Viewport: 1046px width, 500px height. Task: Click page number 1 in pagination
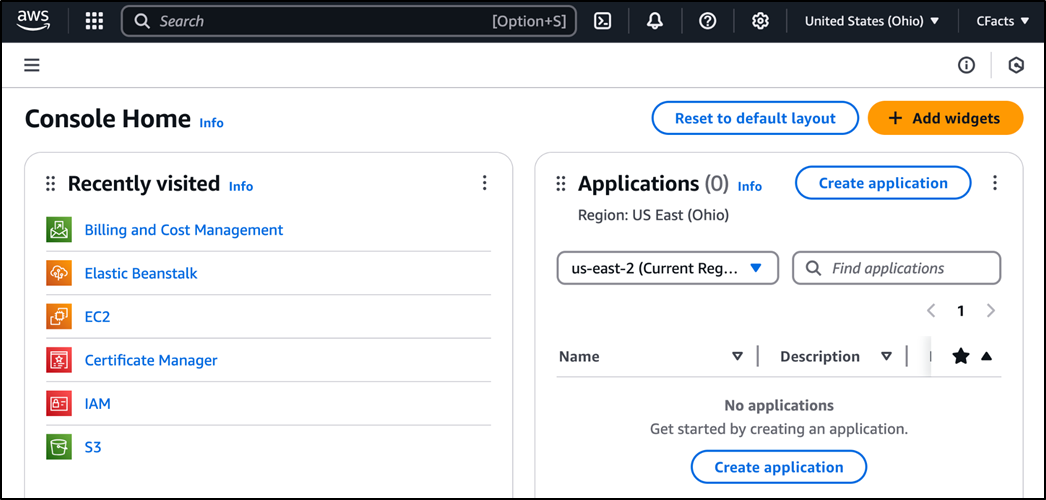[961, 311]
